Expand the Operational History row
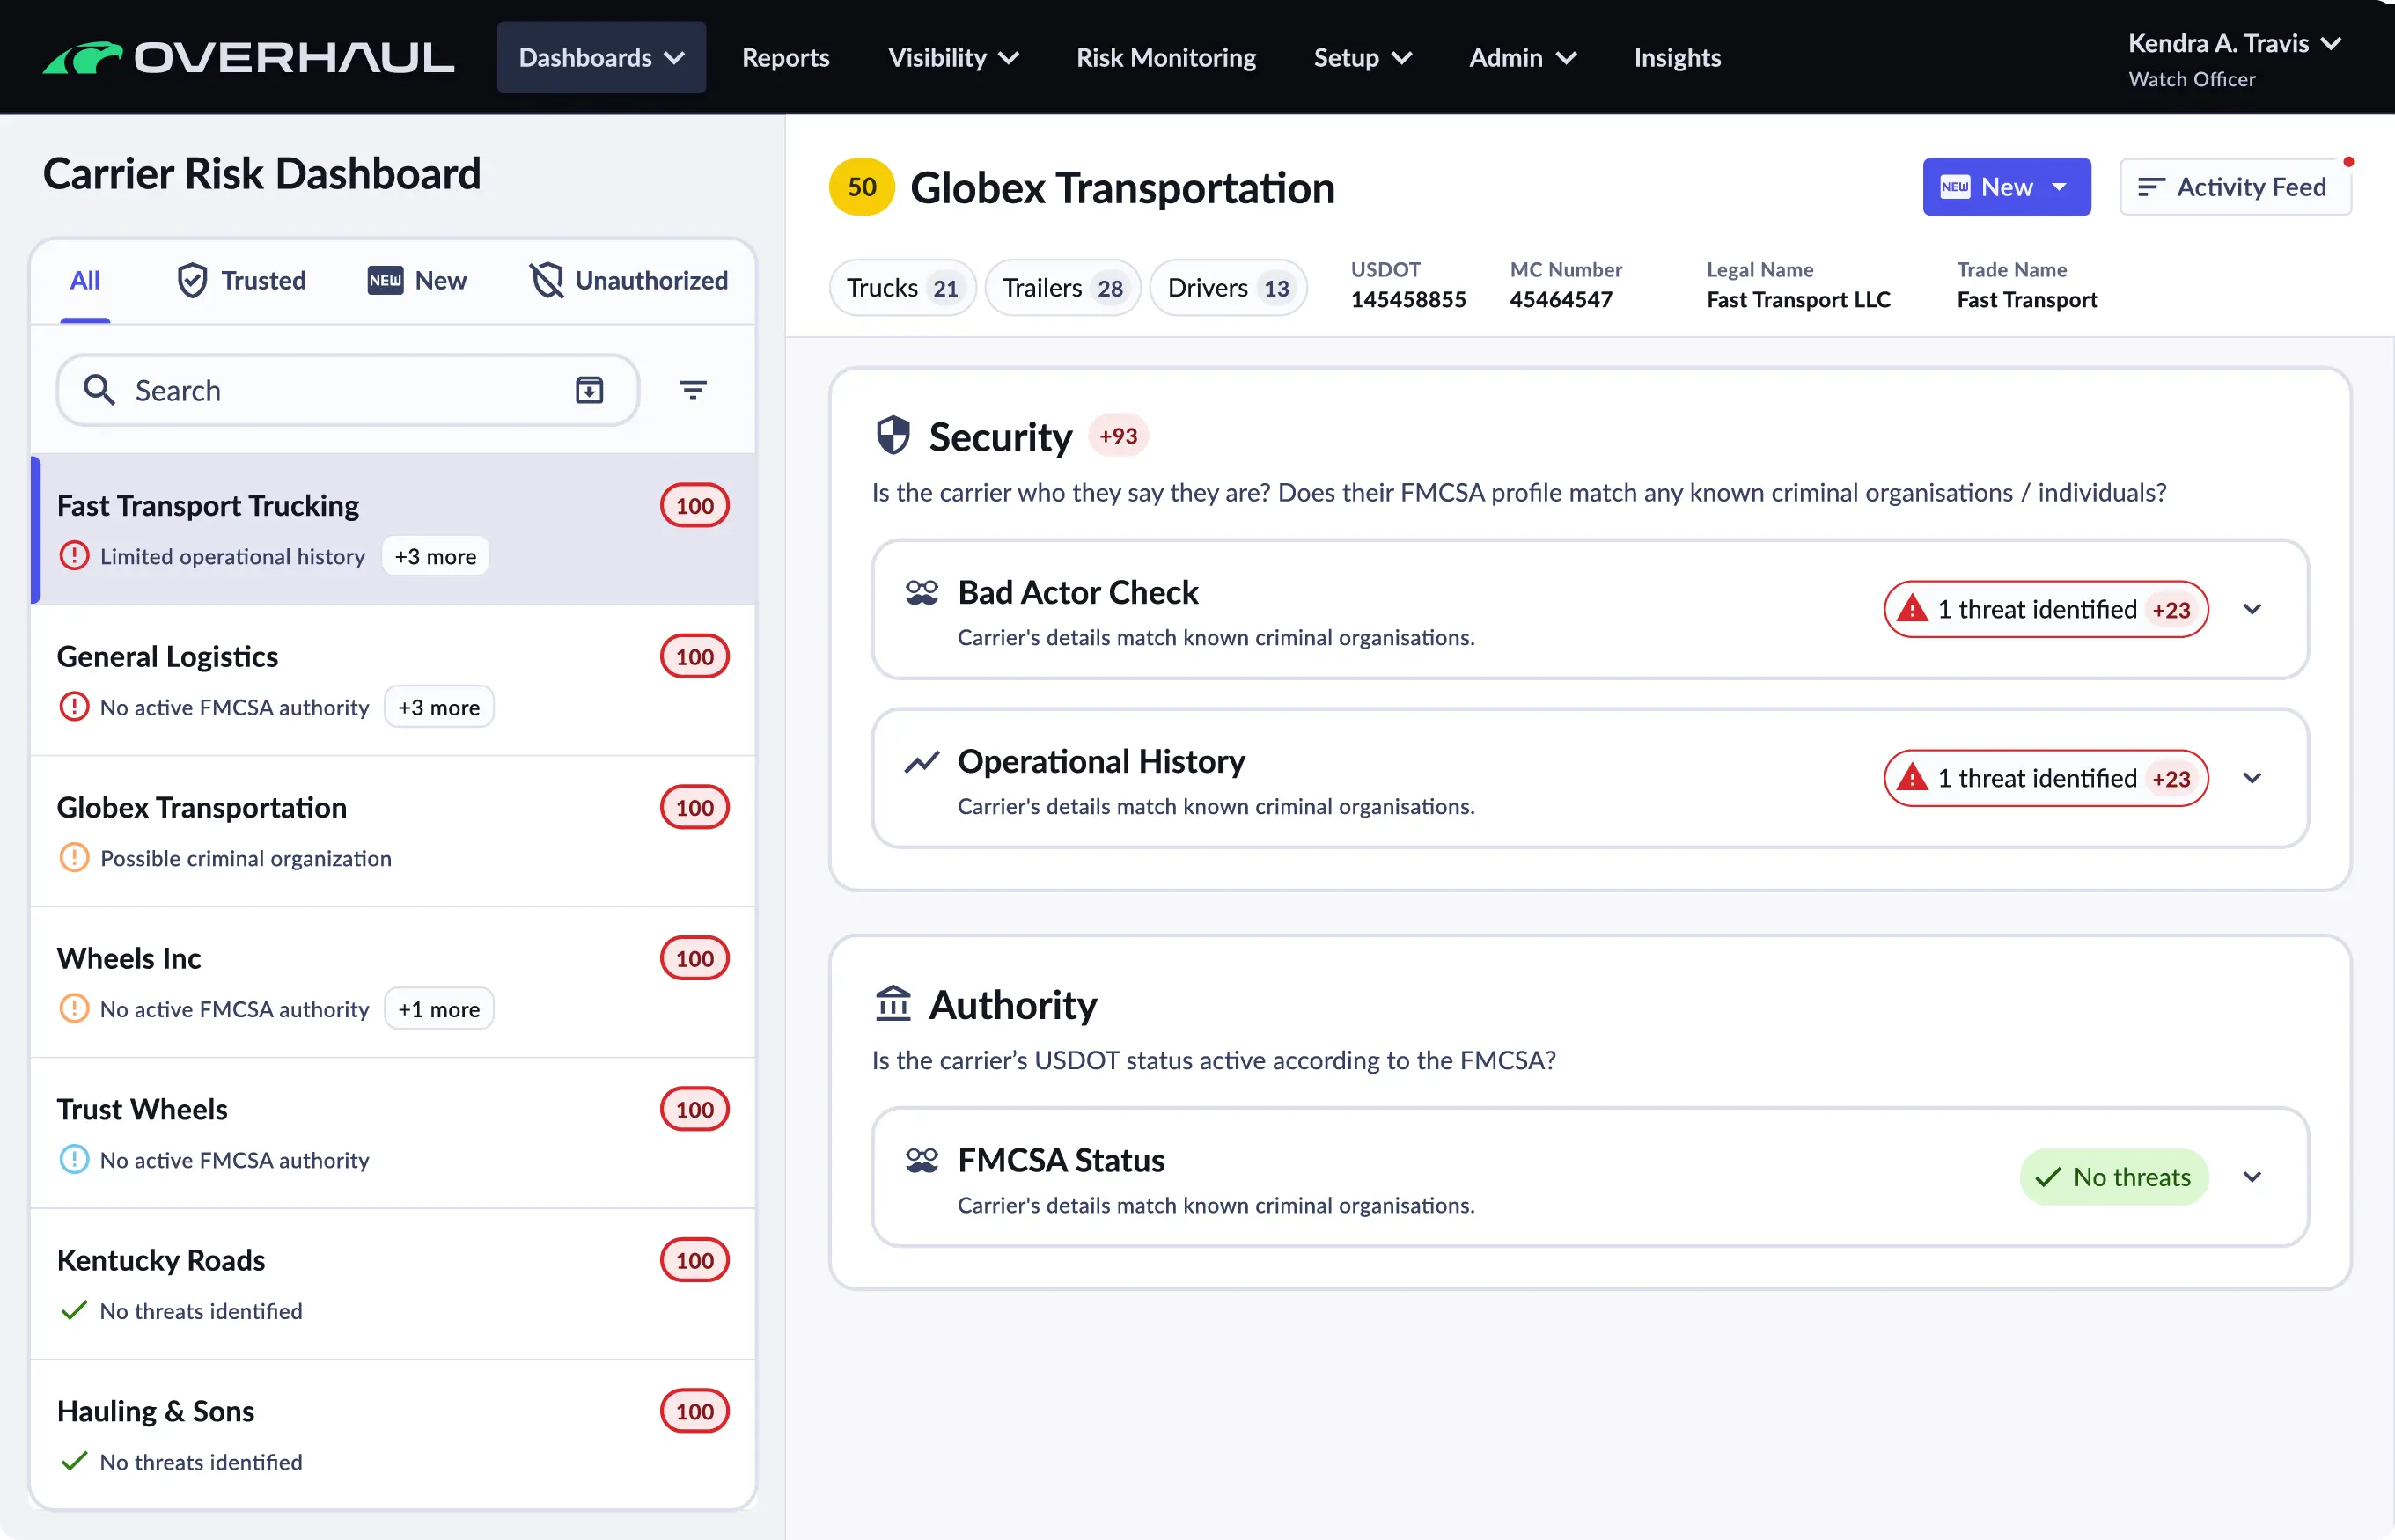 (2252, 778)
